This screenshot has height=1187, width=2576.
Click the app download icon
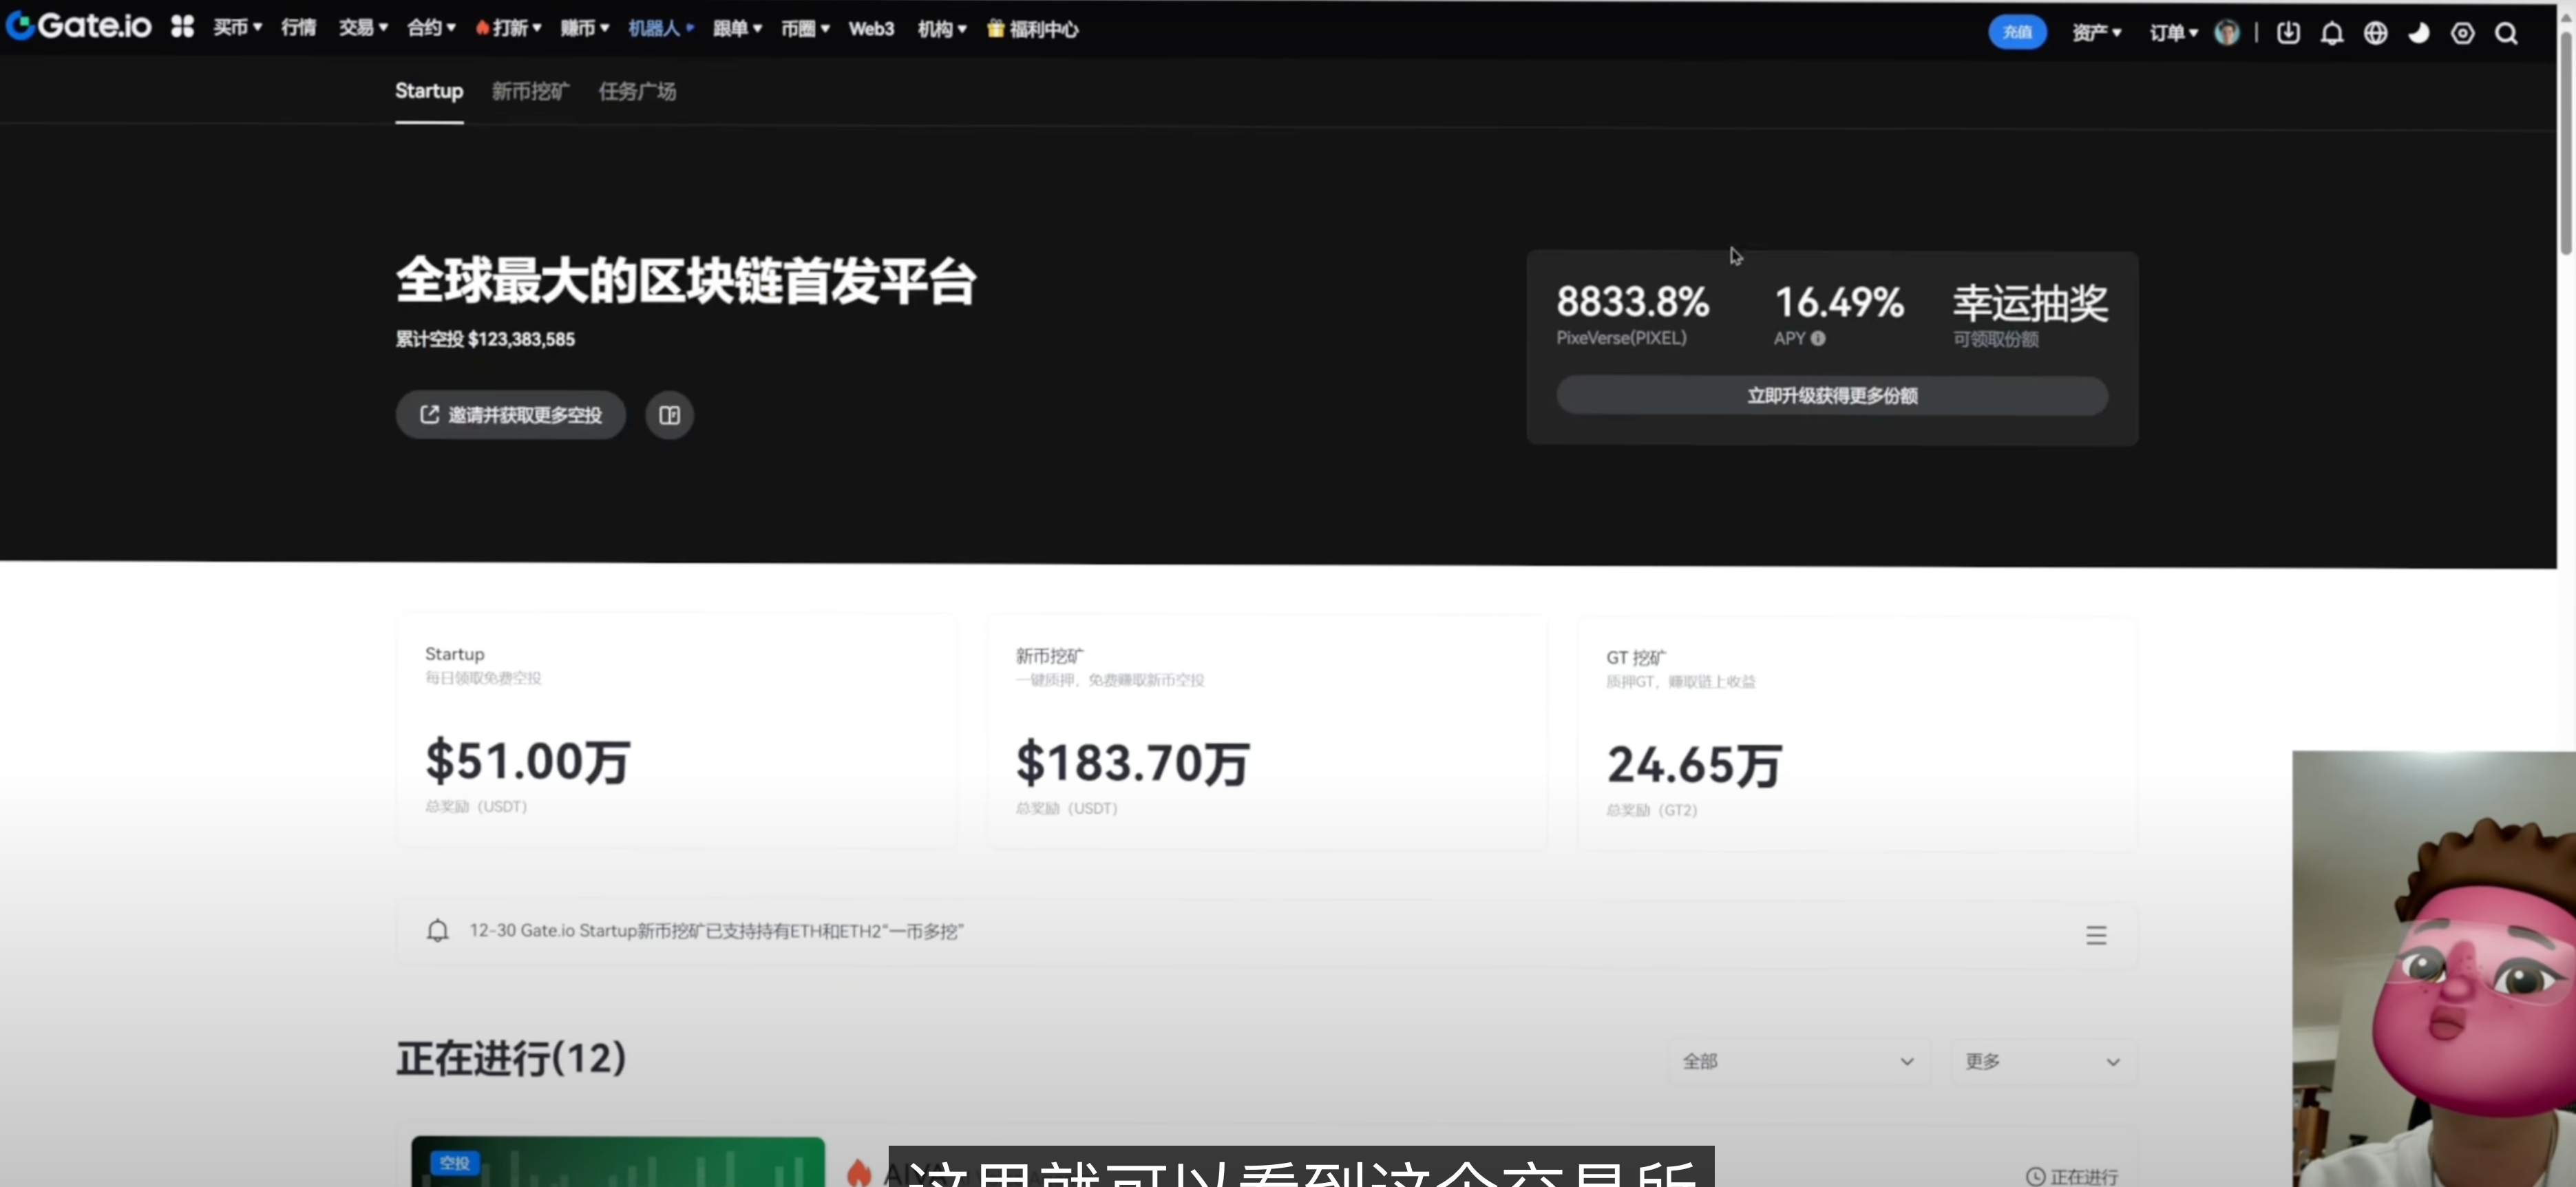(2288, 33)
